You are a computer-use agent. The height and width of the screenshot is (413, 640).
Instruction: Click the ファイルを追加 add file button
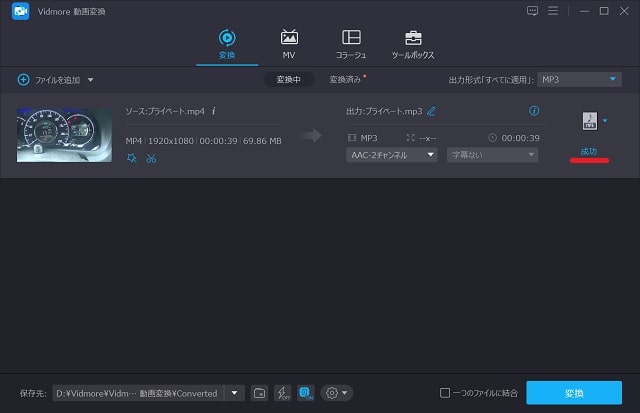pos(49,80)
